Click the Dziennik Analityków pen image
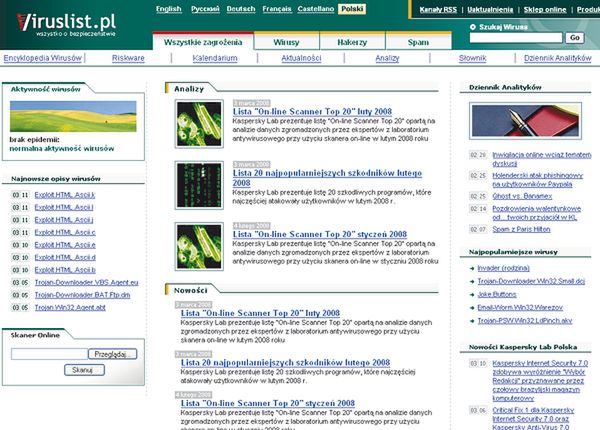 (525, 121)
